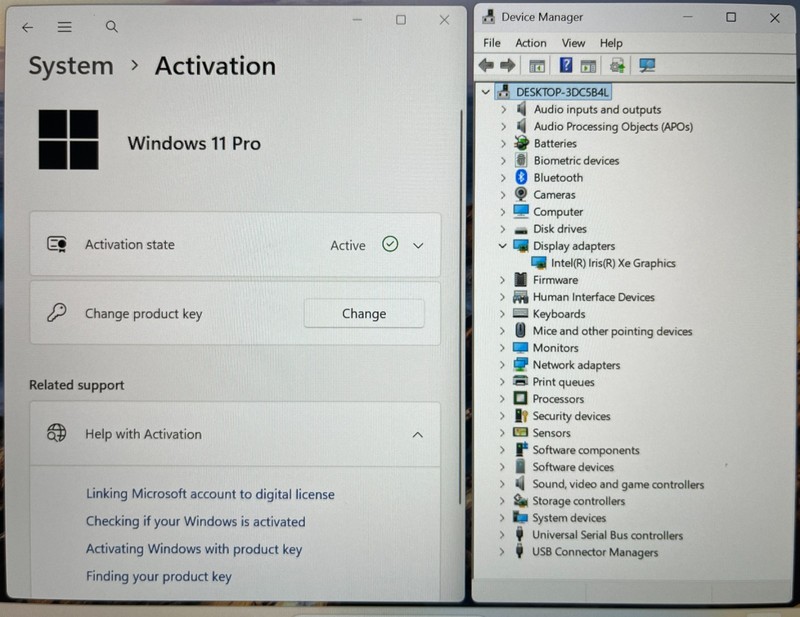The image size is (800, 617).
Task: Expand the USB Connector Managers node
Action: (502, 552)
